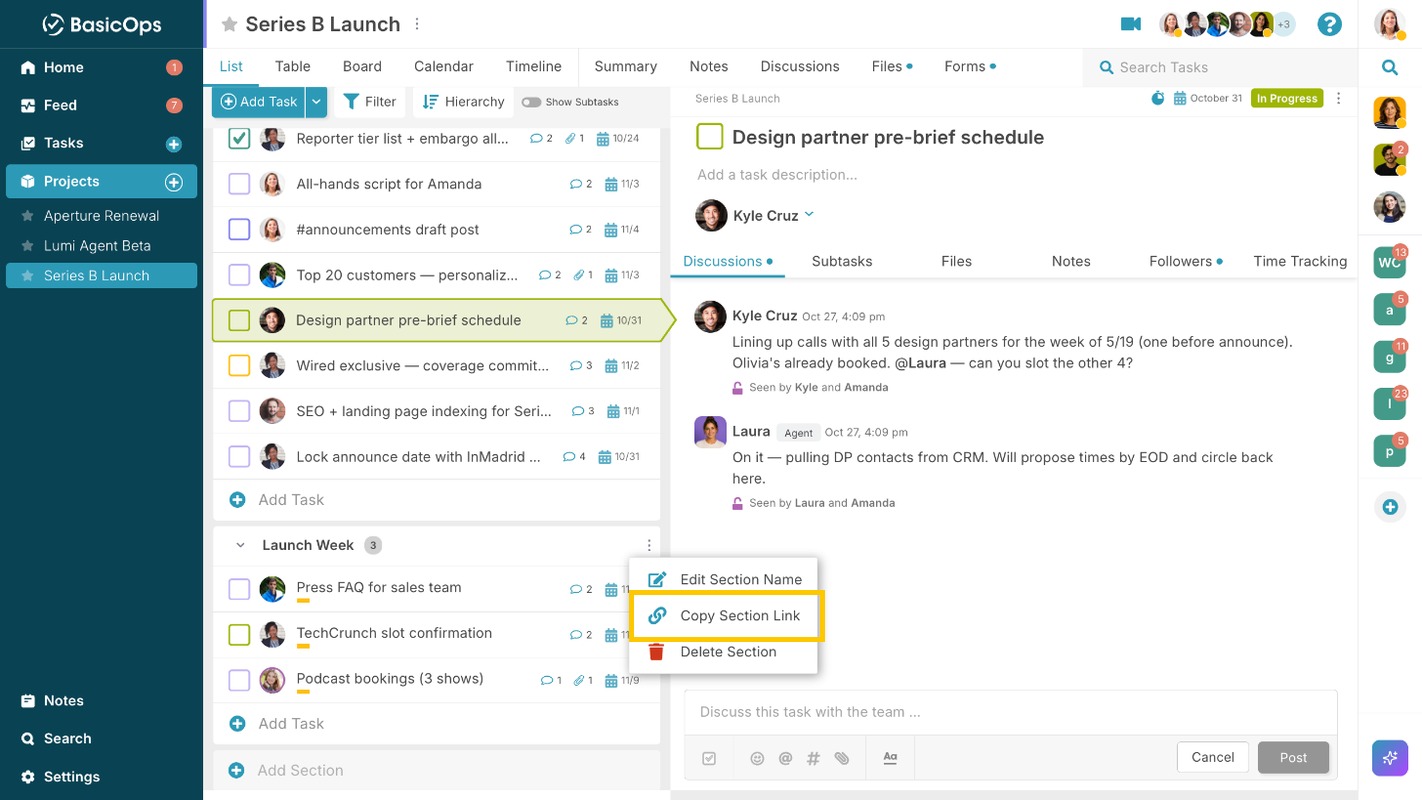The image size is (1422, 800).
Task: Attach a file using the paperclip icon
Action: [842, 758]
